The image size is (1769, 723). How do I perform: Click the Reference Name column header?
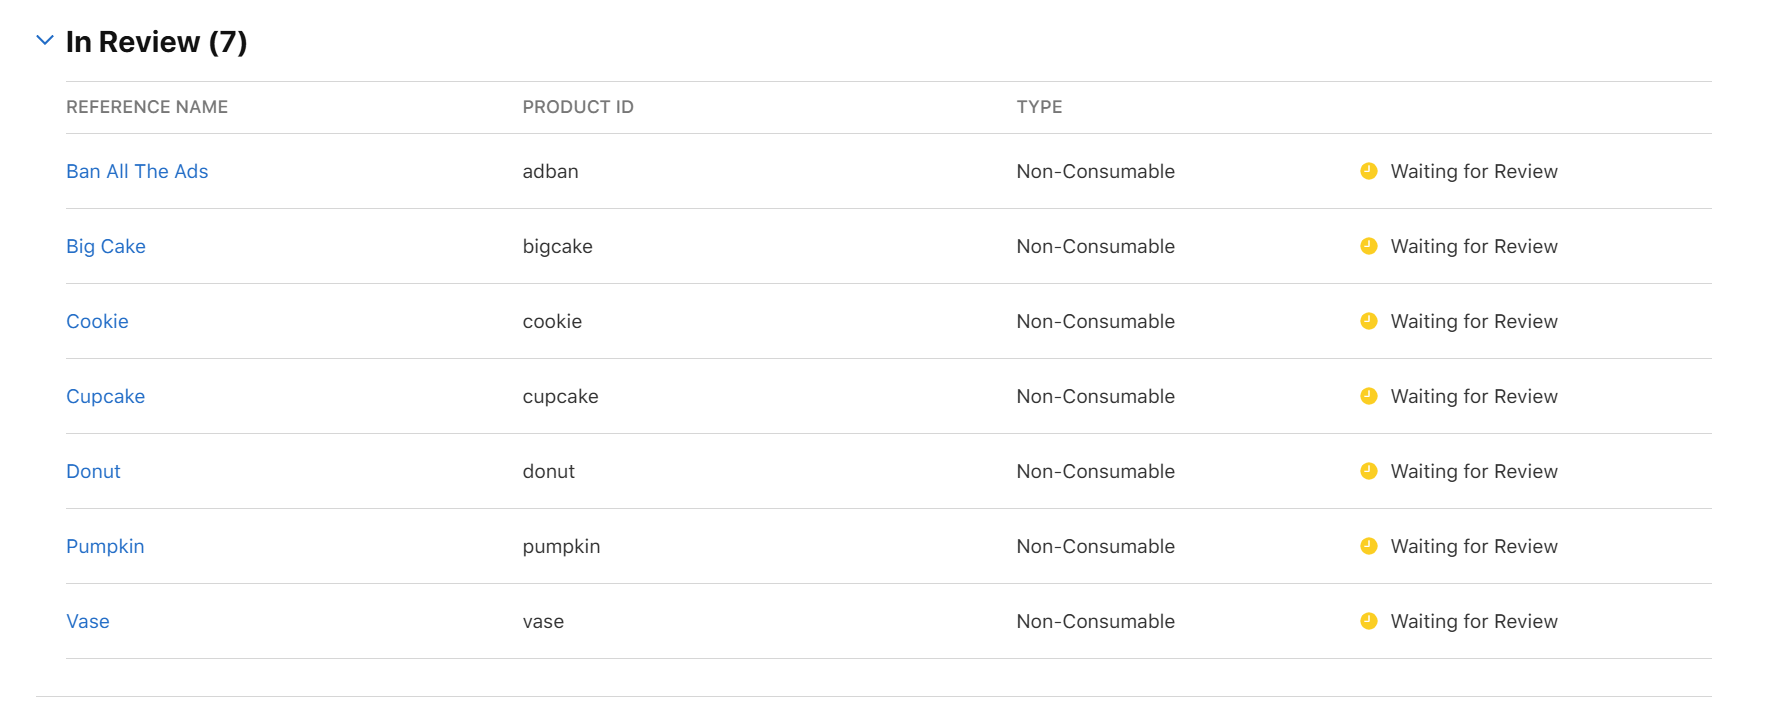click(x=147, y=107)
